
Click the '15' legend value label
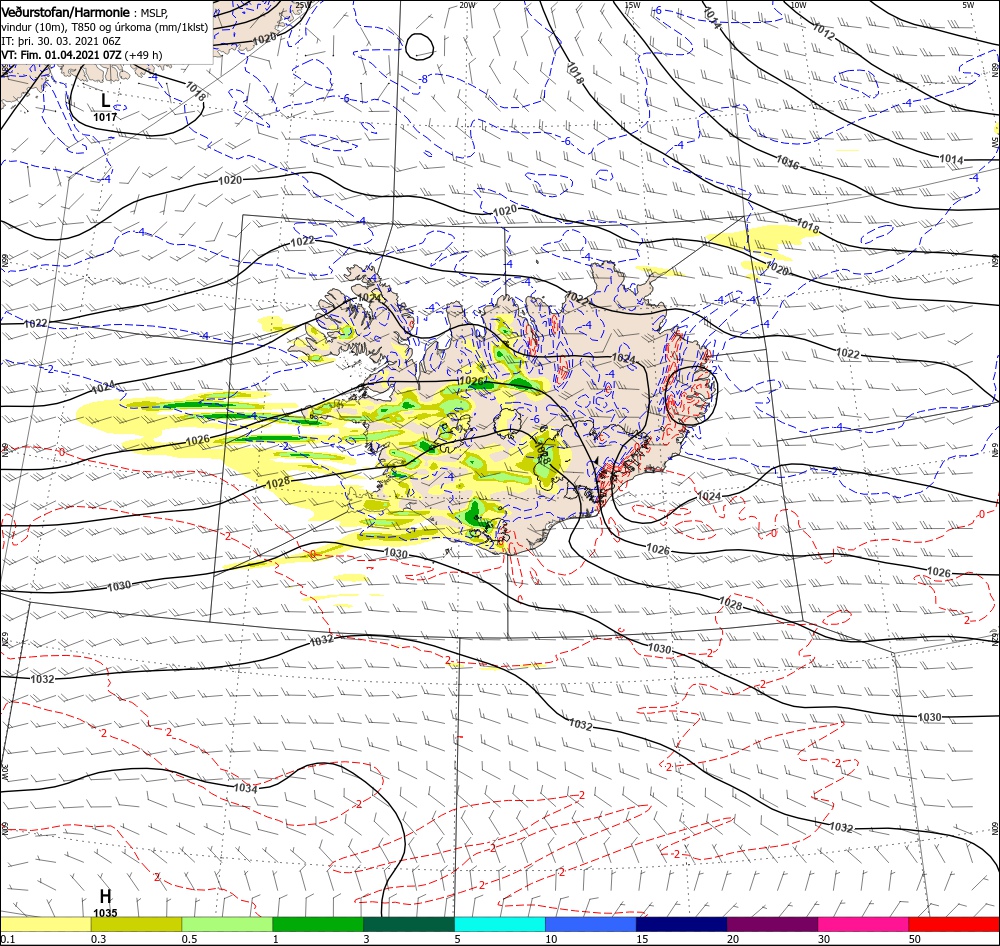click(x=642, y=939)
